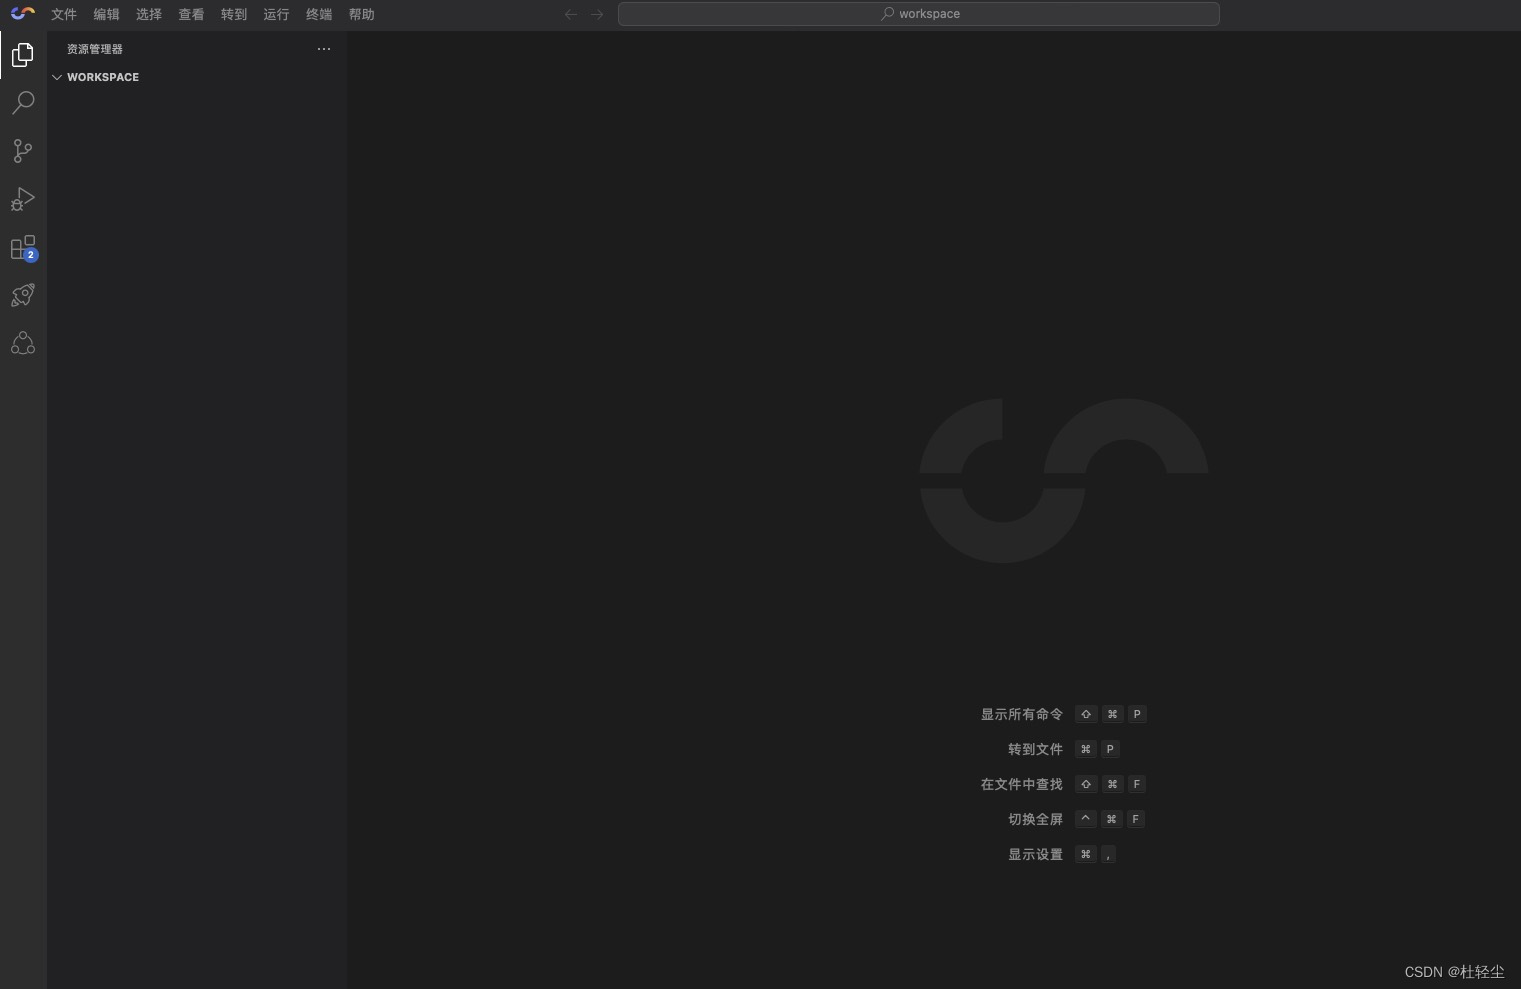Open the 文件 menu

click(x=64, y=14)
